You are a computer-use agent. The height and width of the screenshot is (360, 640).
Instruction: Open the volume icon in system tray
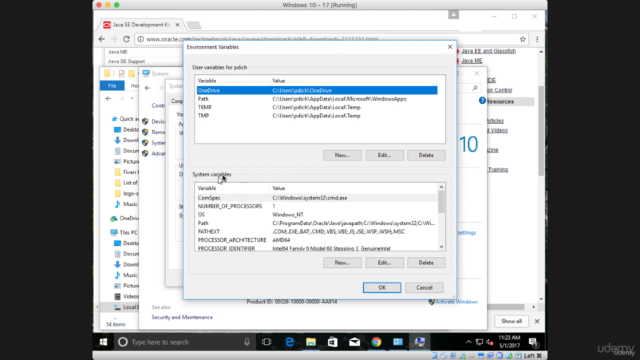[489, 342]
